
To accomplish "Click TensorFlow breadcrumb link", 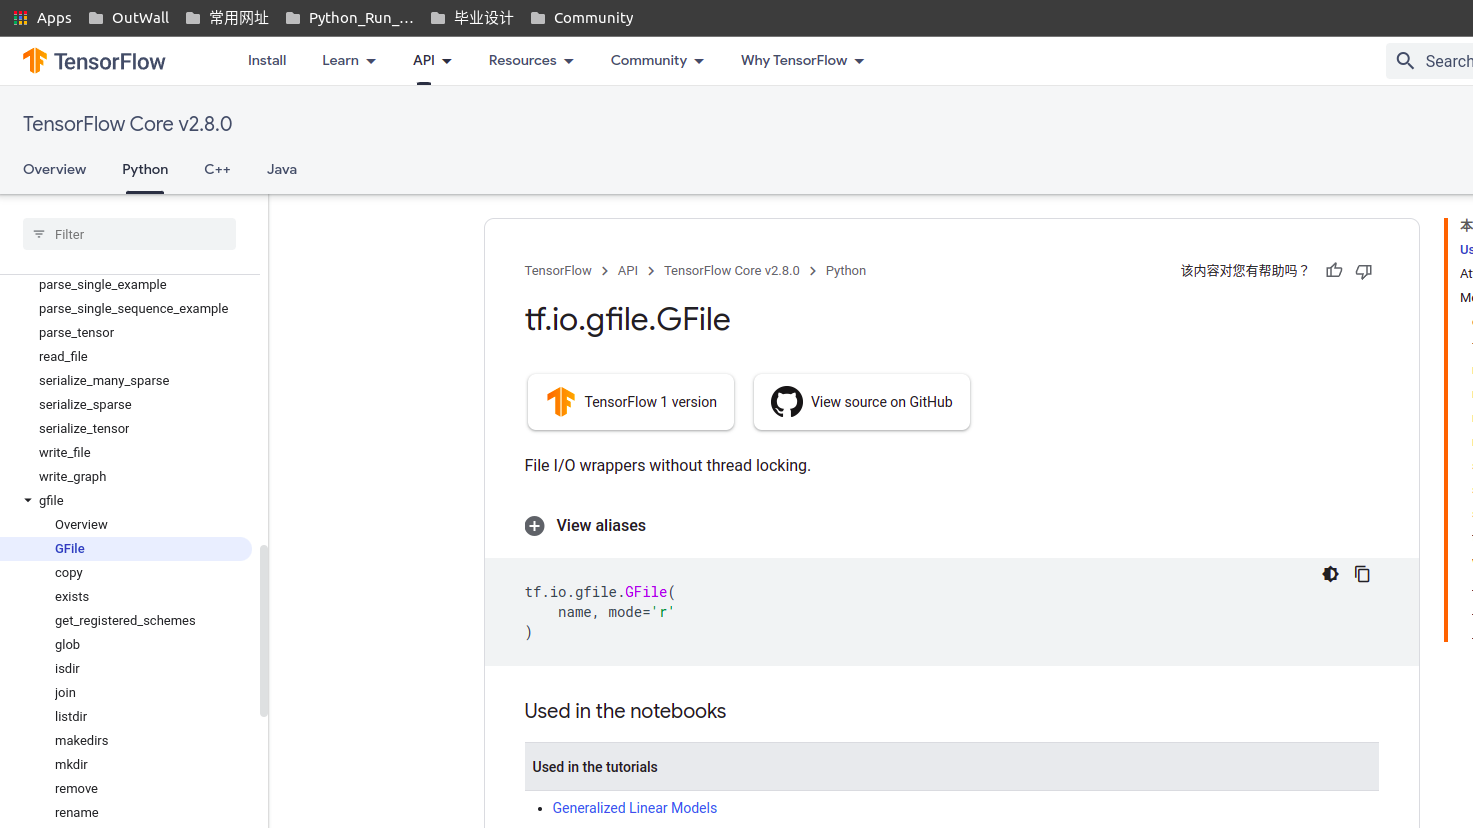I will [558, 271].
